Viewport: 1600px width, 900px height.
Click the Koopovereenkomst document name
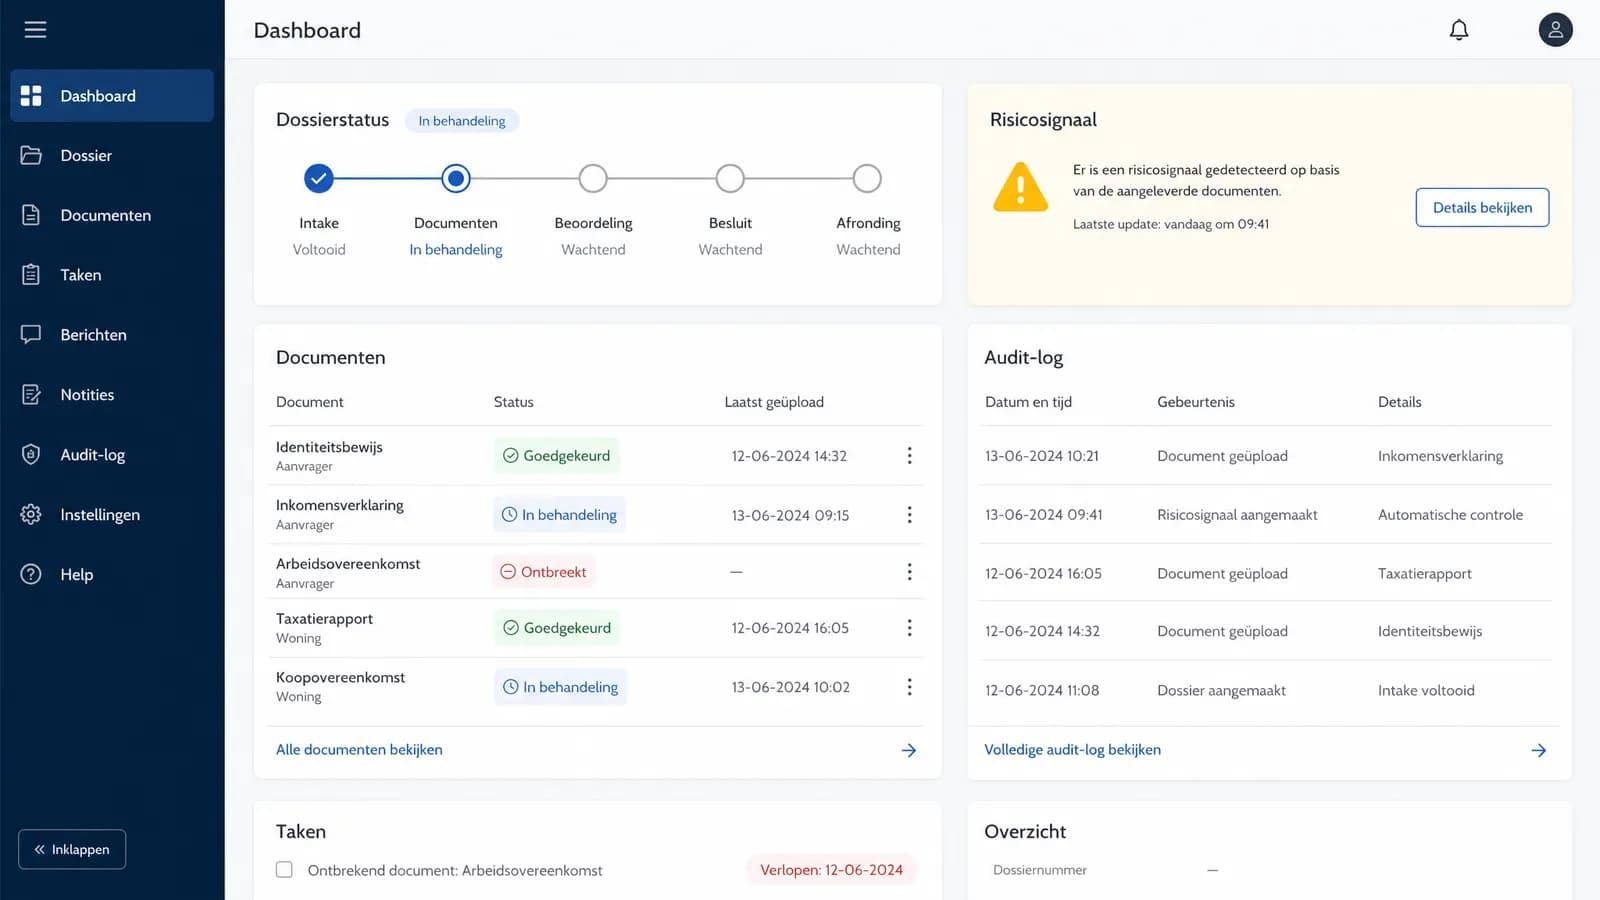[x=340, y=678]
